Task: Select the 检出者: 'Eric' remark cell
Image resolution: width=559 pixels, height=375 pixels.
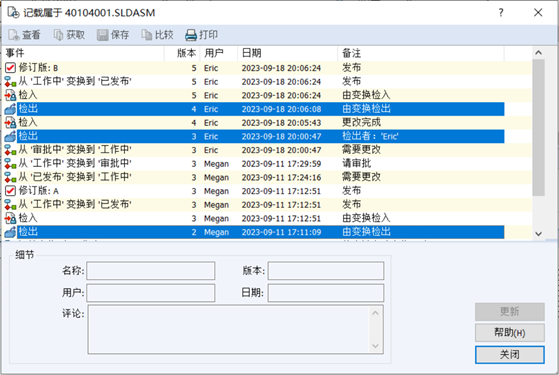Action: click(370, 136)
